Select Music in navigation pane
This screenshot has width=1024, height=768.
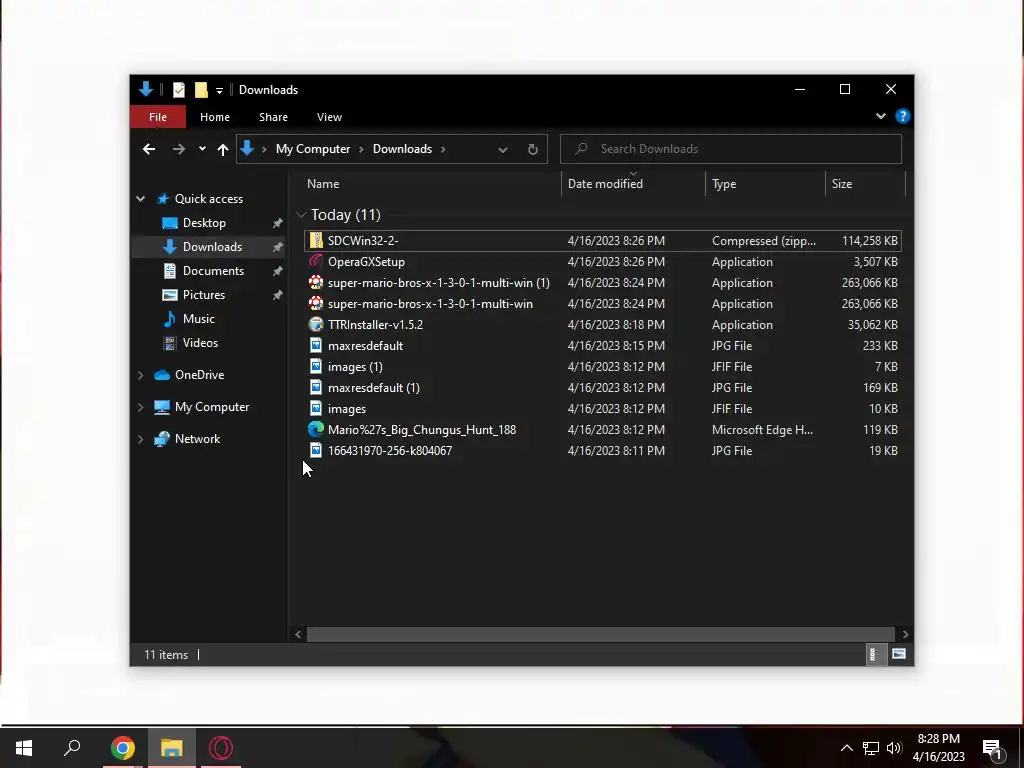[x=199, y=319]
